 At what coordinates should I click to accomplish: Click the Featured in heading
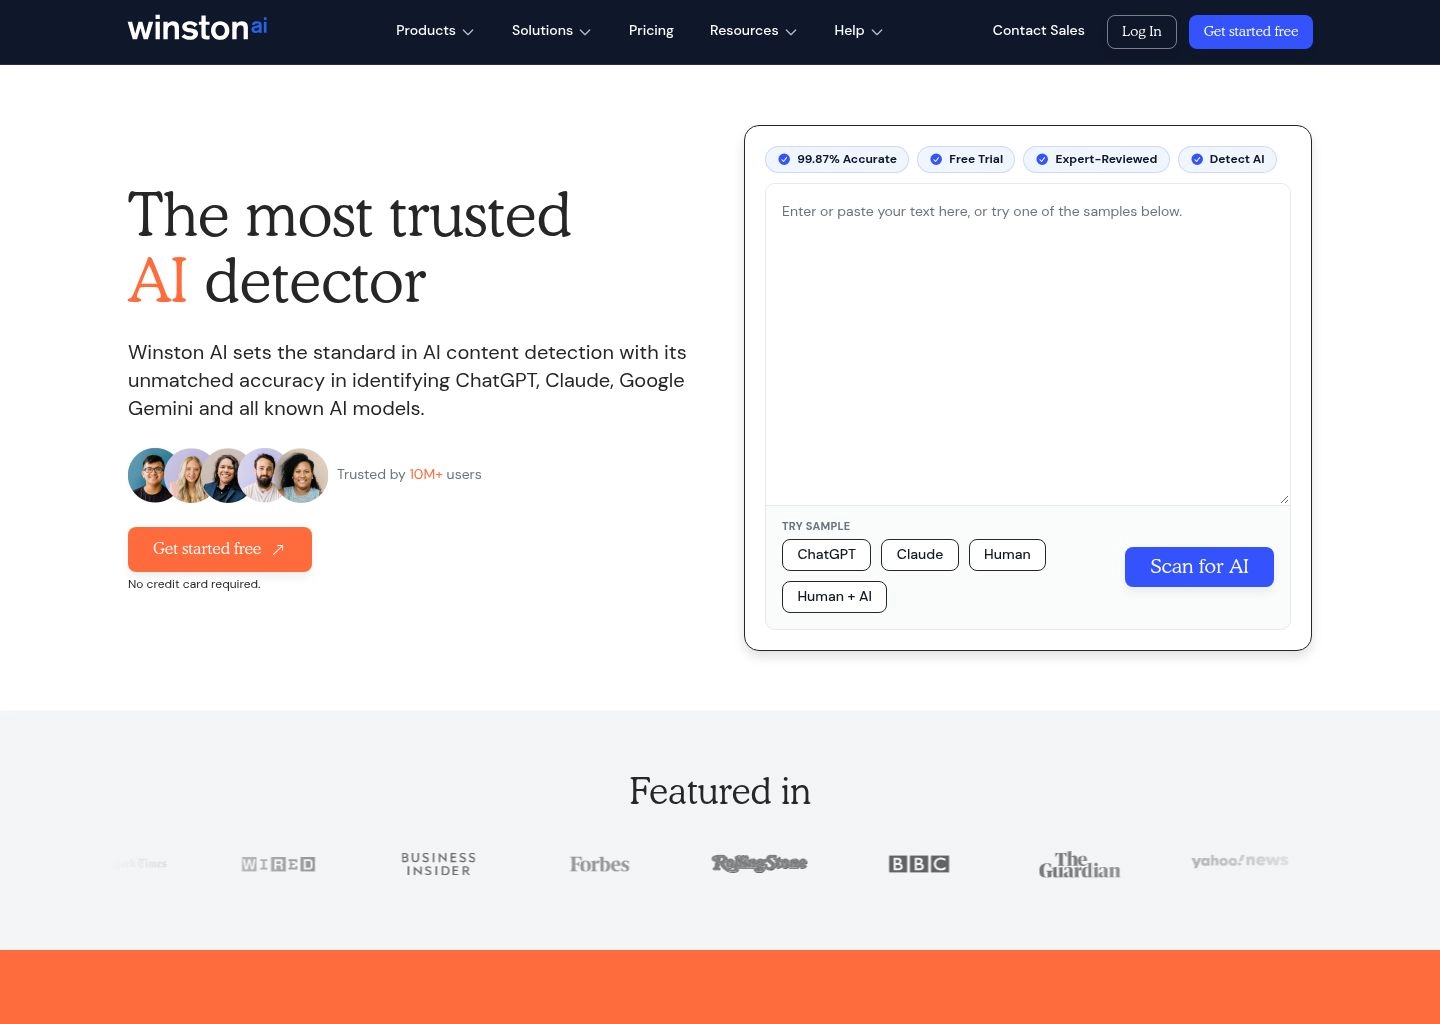[x=720, y=791]
